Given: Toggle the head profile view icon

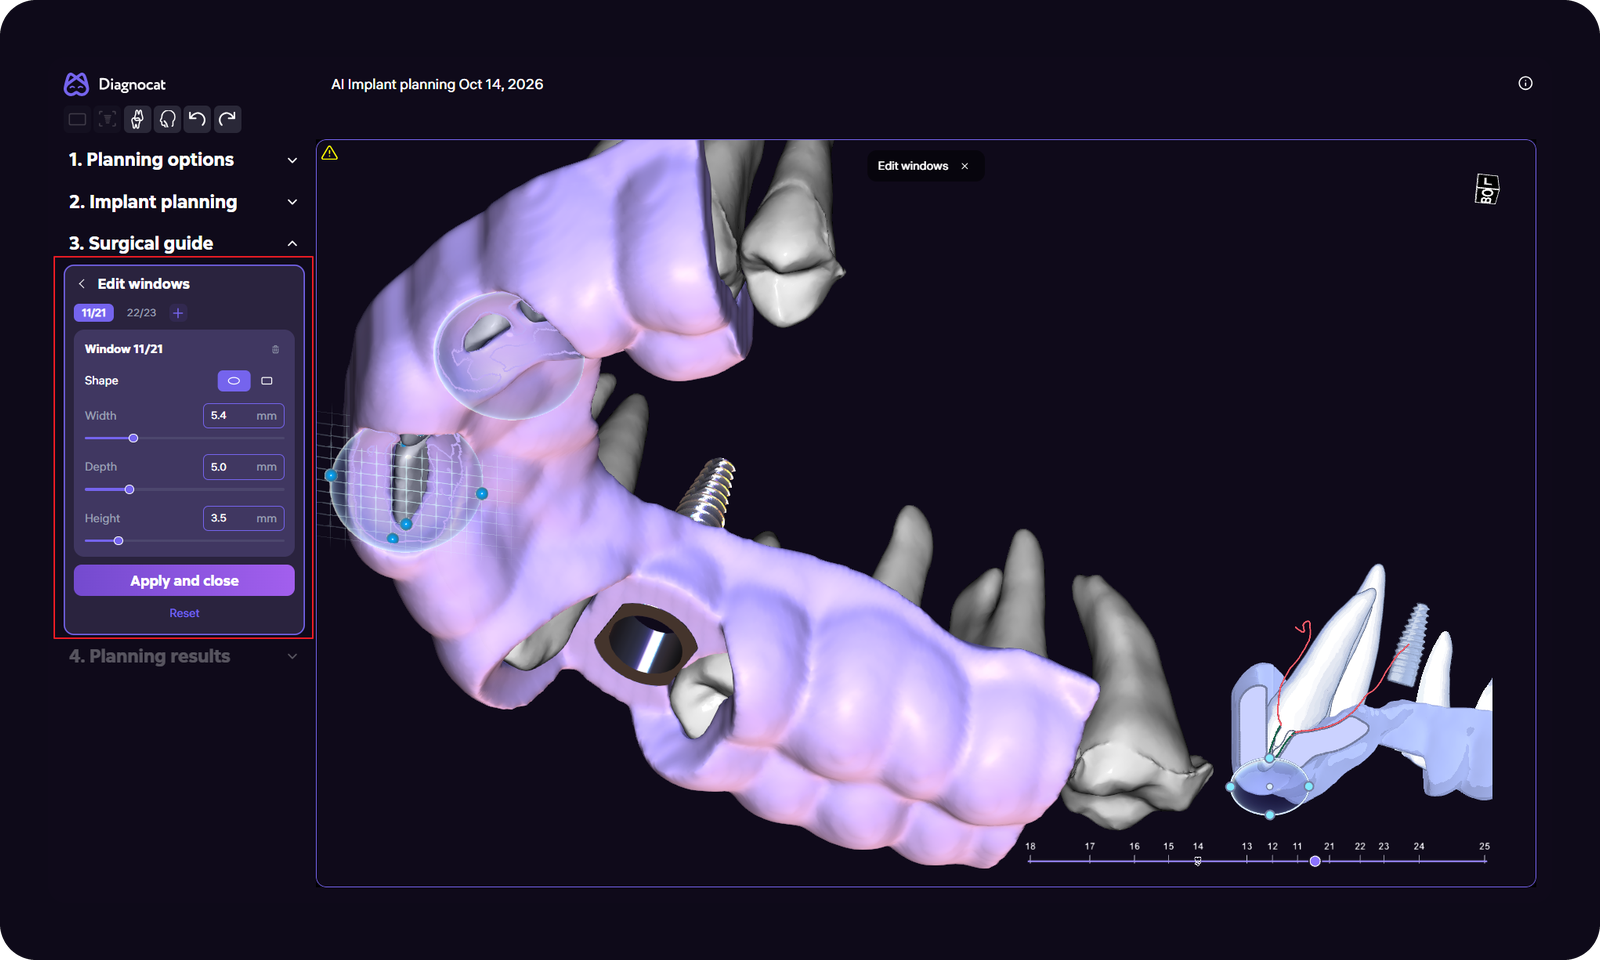Looking at the screenshot, I should point(168,119).
